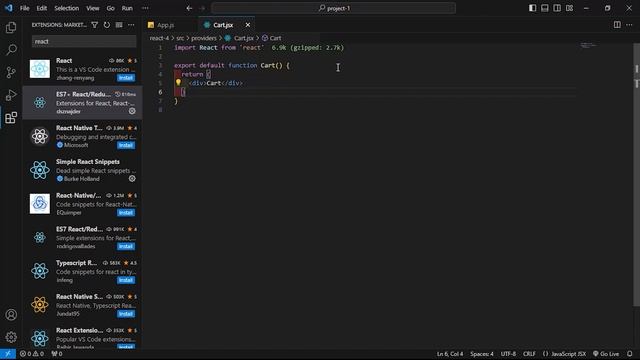The width and height of the screenshot is (640, 360).
Task: Open the Manage gear in the activity bar
Action: click(x=11, y=337)
